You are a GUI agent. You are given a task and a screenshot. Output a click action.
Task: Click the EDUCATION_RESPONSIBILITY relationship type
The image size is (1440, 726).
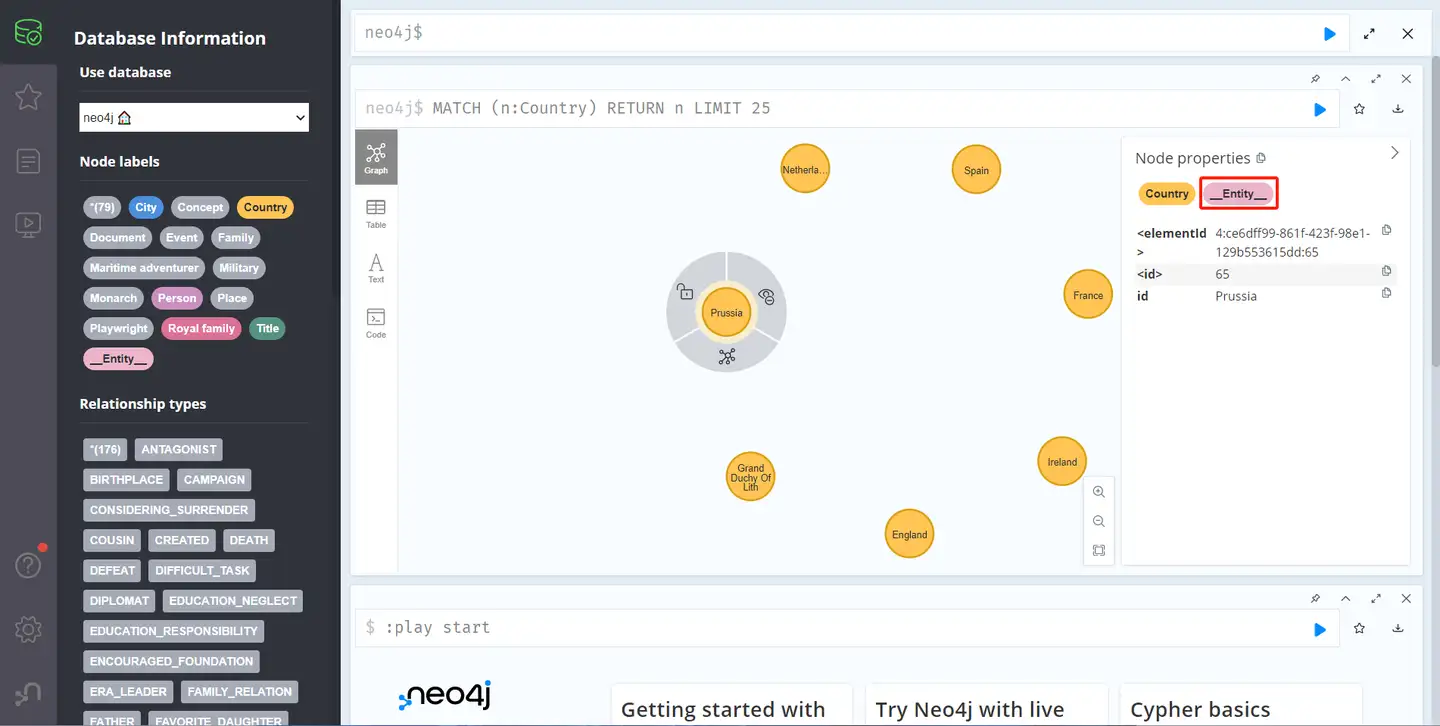(174, 631)
